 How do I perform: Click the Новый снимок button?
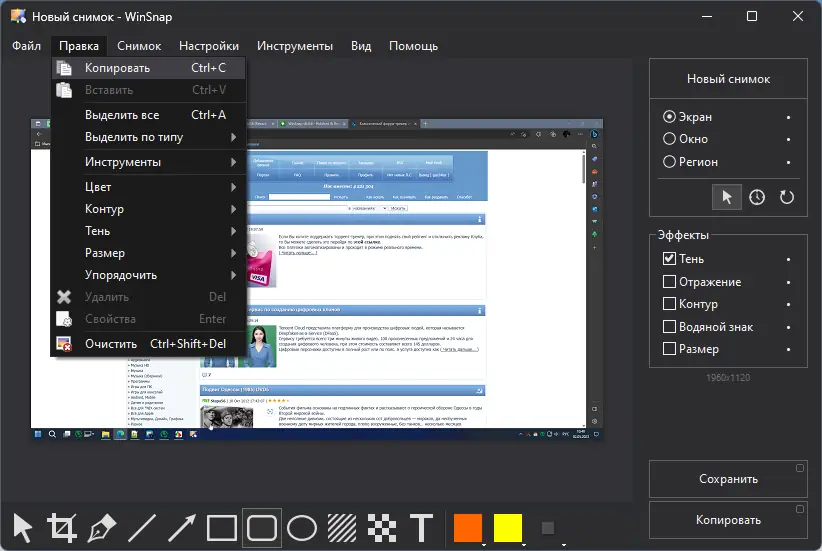728,79
